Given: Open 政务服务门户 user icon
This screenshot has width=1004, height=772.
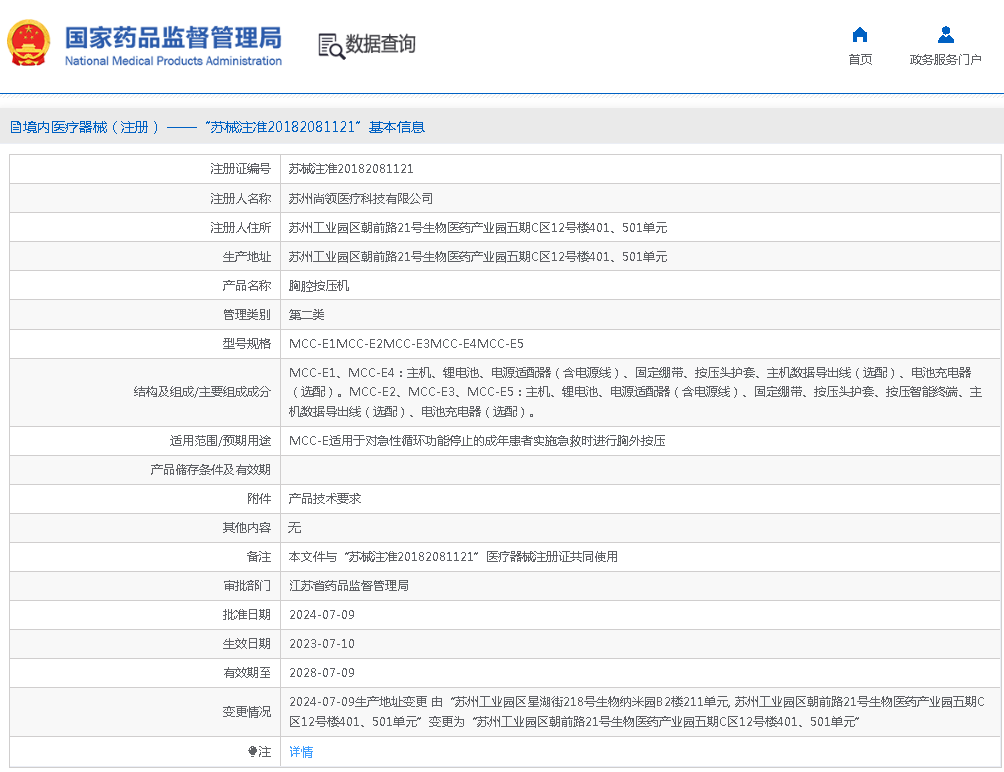Looking at the screenshot, I should 945,35.
